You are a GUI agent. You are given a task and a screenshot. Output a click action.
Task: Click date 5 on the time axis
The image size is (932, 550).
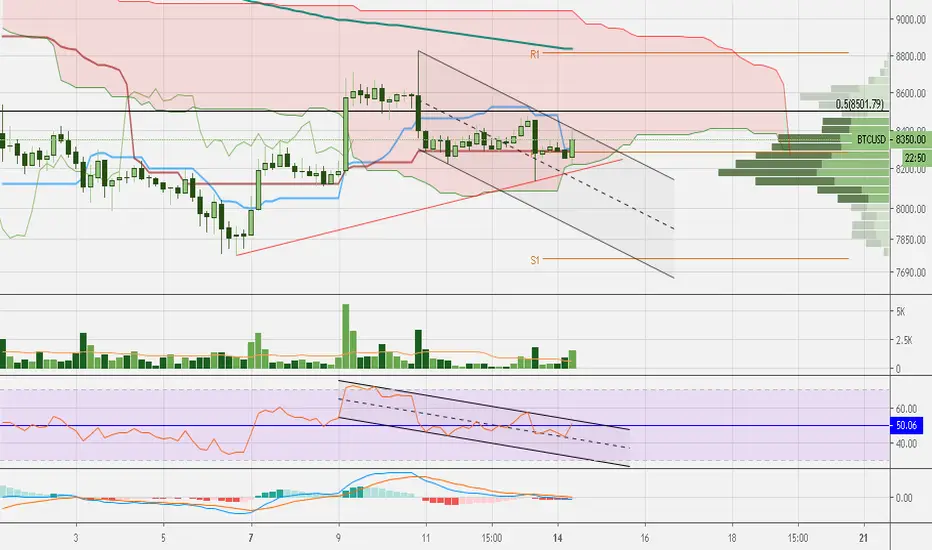[163, 538]
